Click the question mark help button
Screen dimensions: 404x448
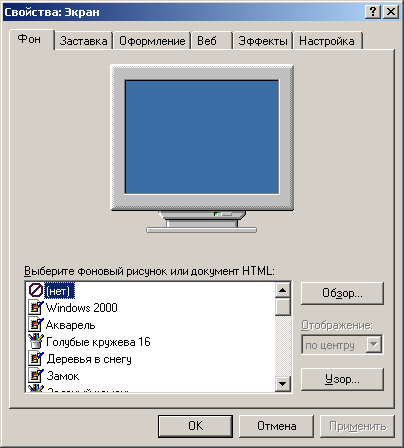(x=373, y=12)
